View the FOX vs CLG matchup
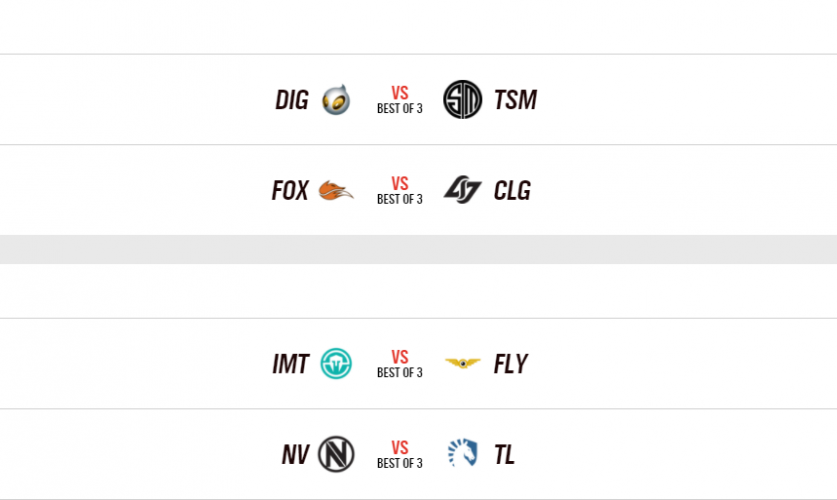 coord(400,190)
